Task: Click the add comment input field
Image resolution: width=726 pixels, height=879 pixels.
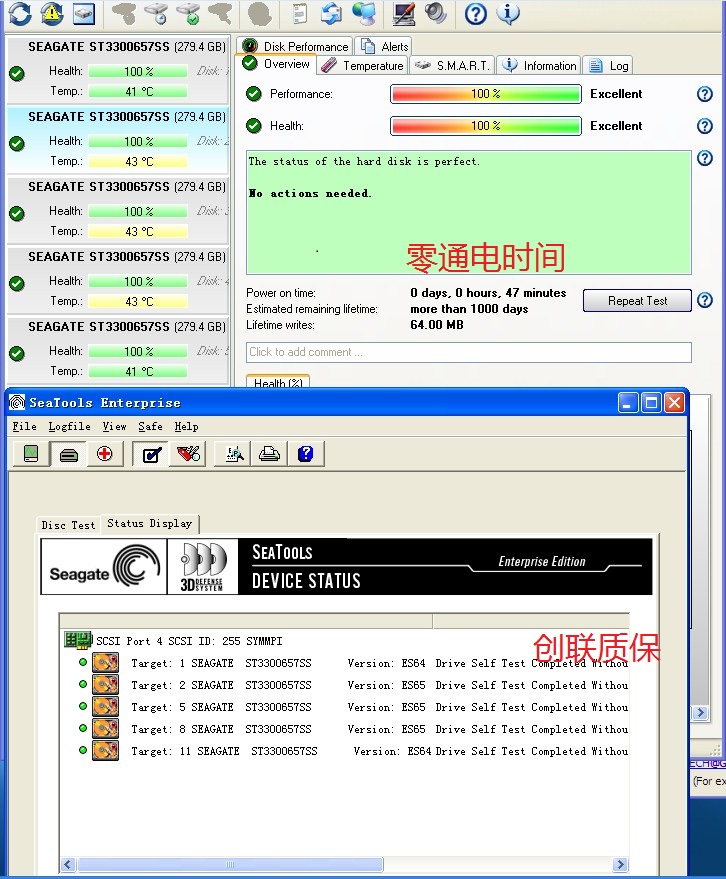Action: coord(469,352)
